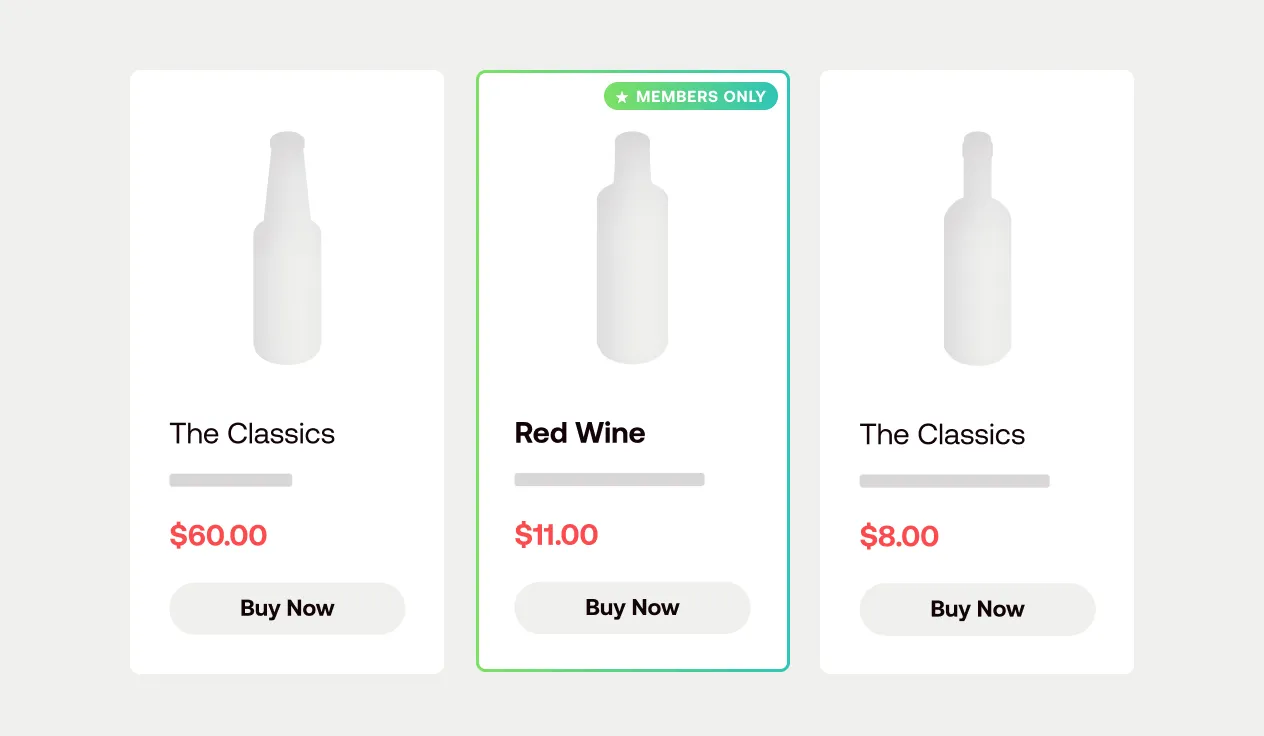Click the star icon in the Members Only badge
This screenshot has height=736, width=1264.
tap(621, 96)
